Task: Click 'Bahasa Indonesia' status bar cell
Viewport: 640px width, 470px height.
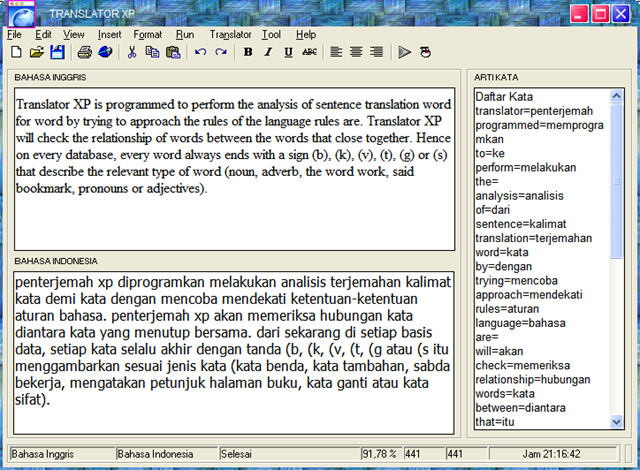Action: click(167, 454)
